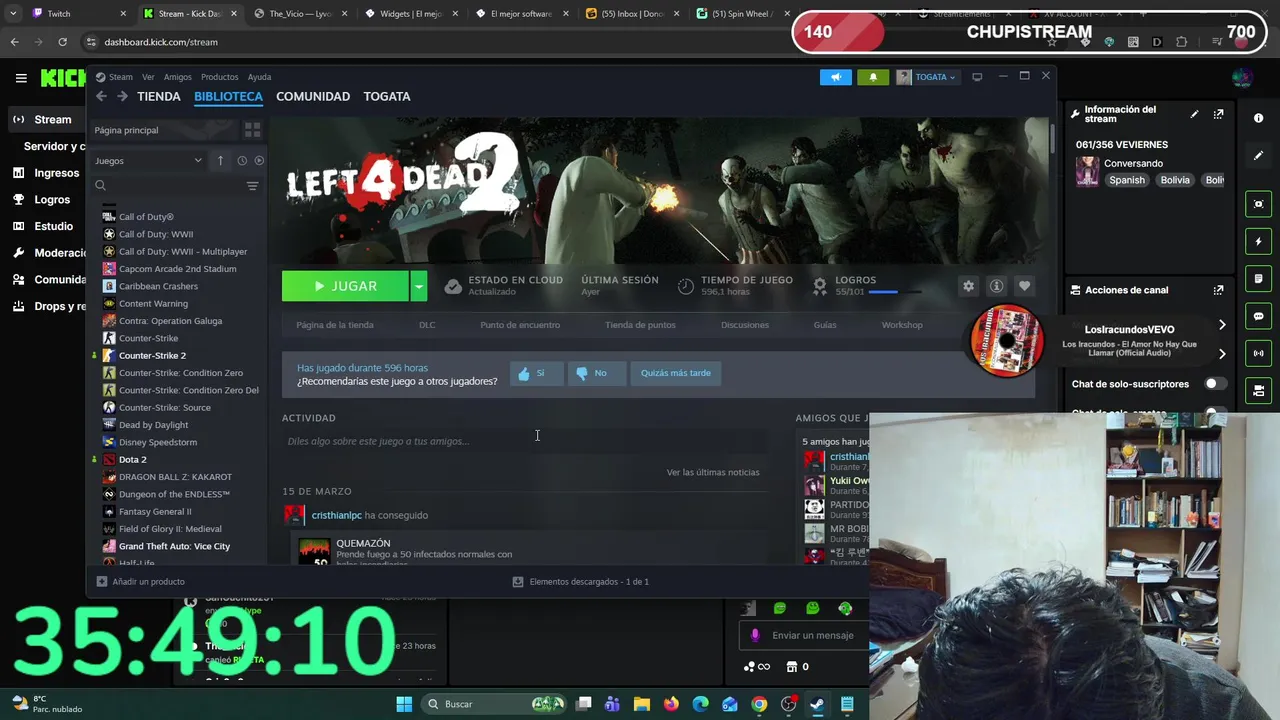Open library advanced filters icon

(252, 186)
